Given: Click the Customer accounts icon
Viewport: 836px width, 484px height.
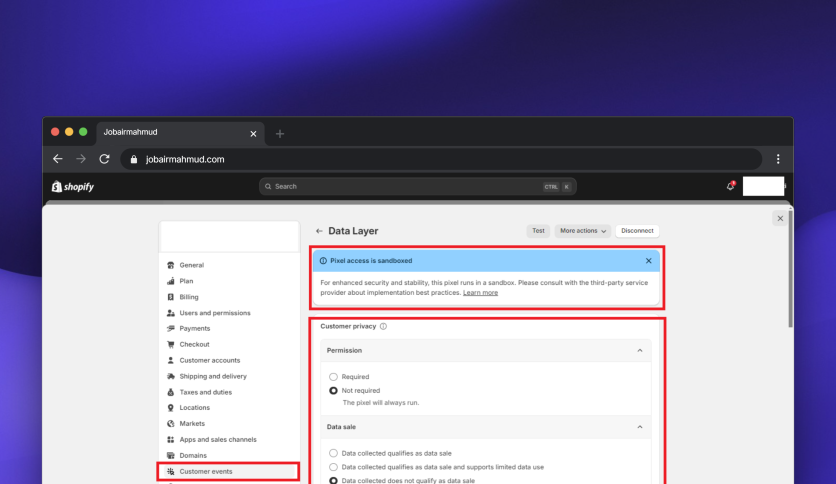Looking at the screenshot, I should pyautogui.click(x=171, y=360).
